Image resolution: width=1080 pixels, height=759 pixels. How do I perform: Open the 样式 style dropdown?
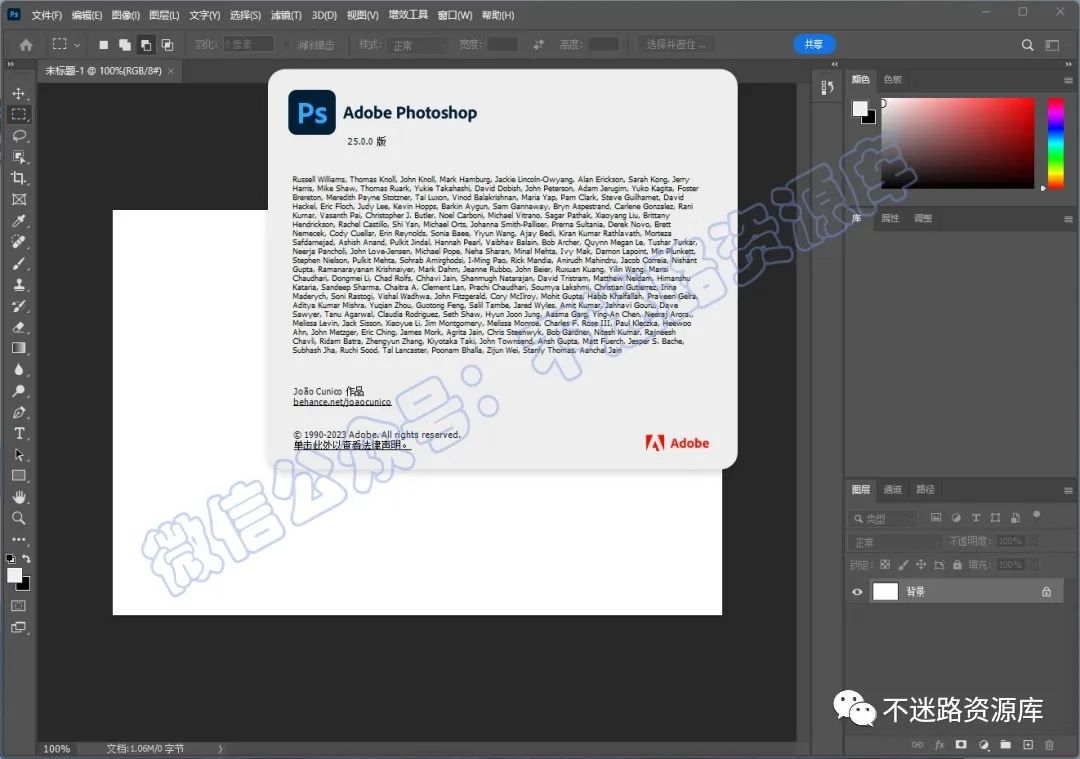(419, 45)
